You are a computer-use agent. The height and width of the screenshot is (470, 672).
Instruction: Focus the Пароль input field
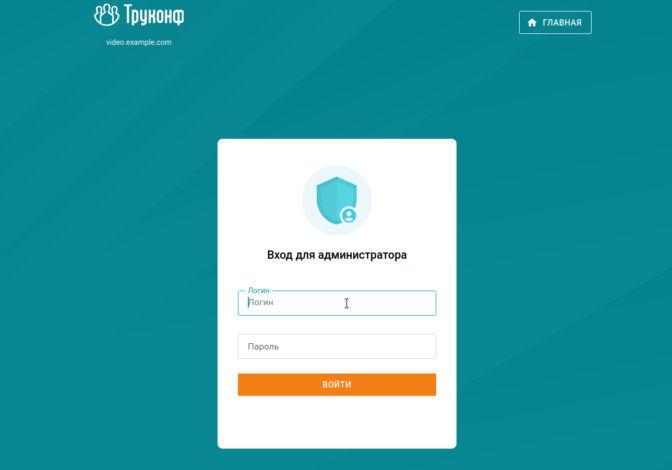[x=336, y=347]
